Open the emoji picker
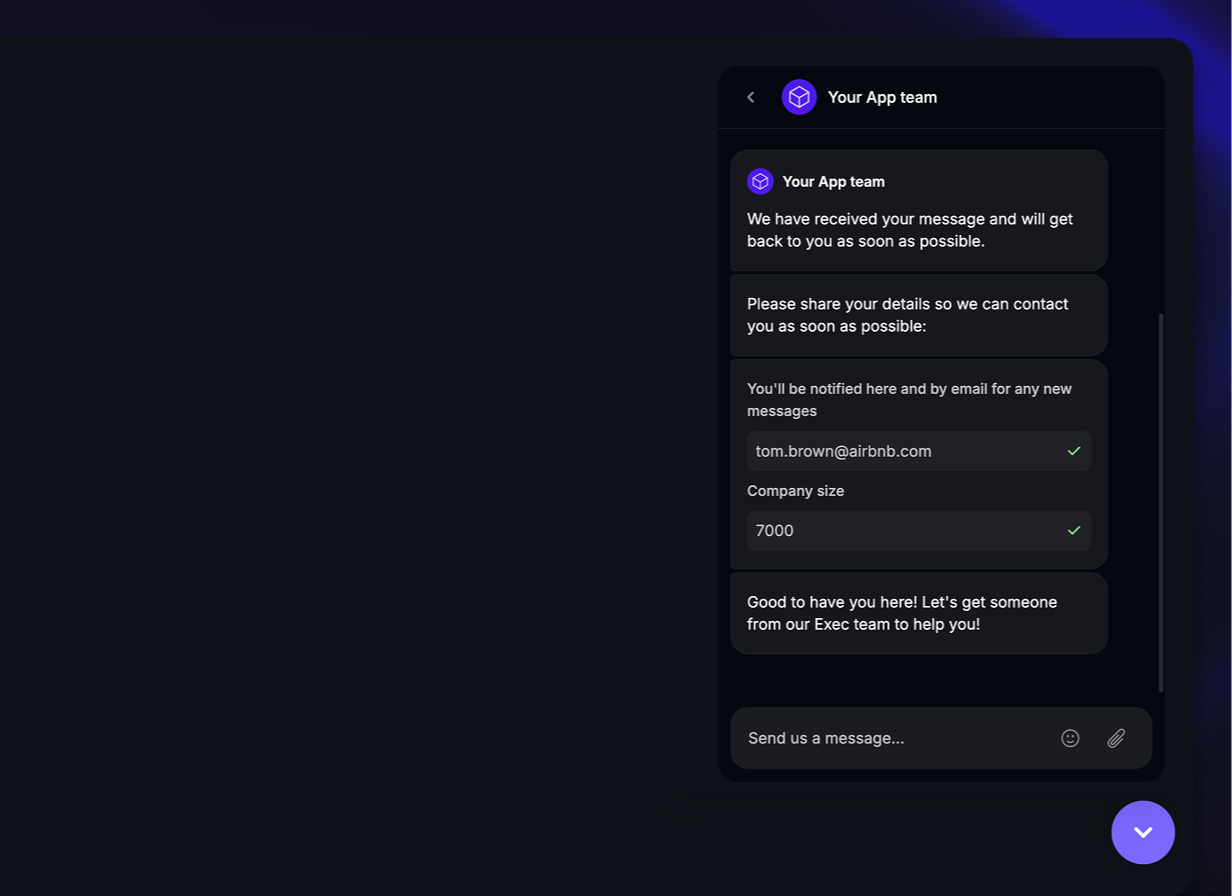1232x896 pixels. click(1070, 738)
